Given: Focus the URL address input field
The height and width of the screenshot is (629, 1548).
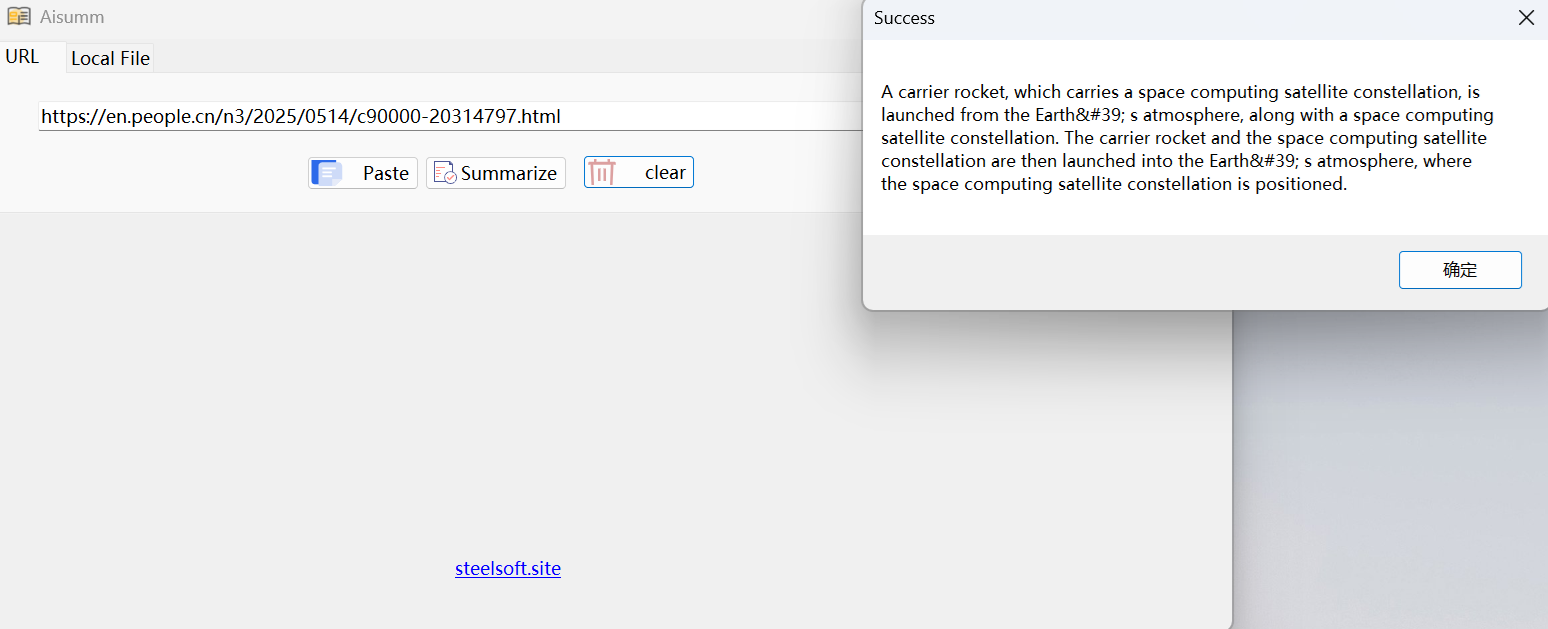Looking at the screenshot, I should pos(451,116).
